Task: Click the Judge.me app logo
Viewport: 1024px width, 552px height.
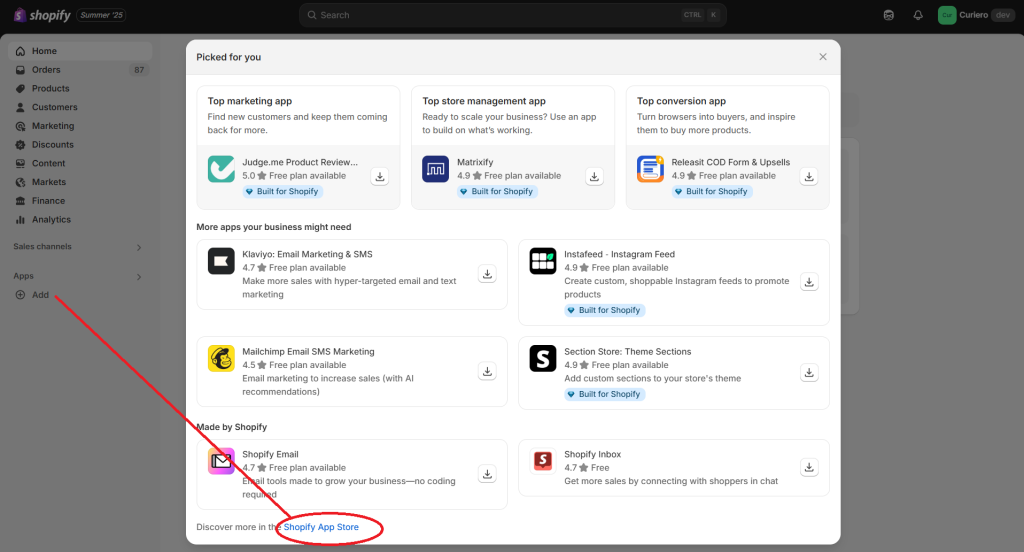Action: [221, 169]
